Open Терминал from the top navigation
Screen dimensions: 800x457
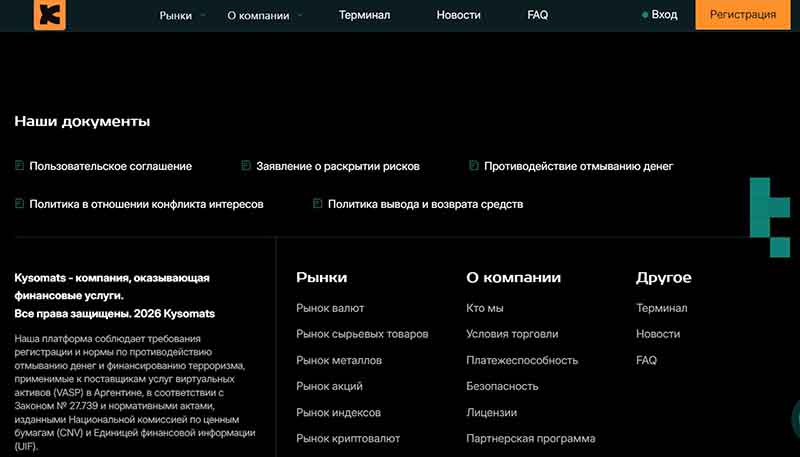click(364, 15)
